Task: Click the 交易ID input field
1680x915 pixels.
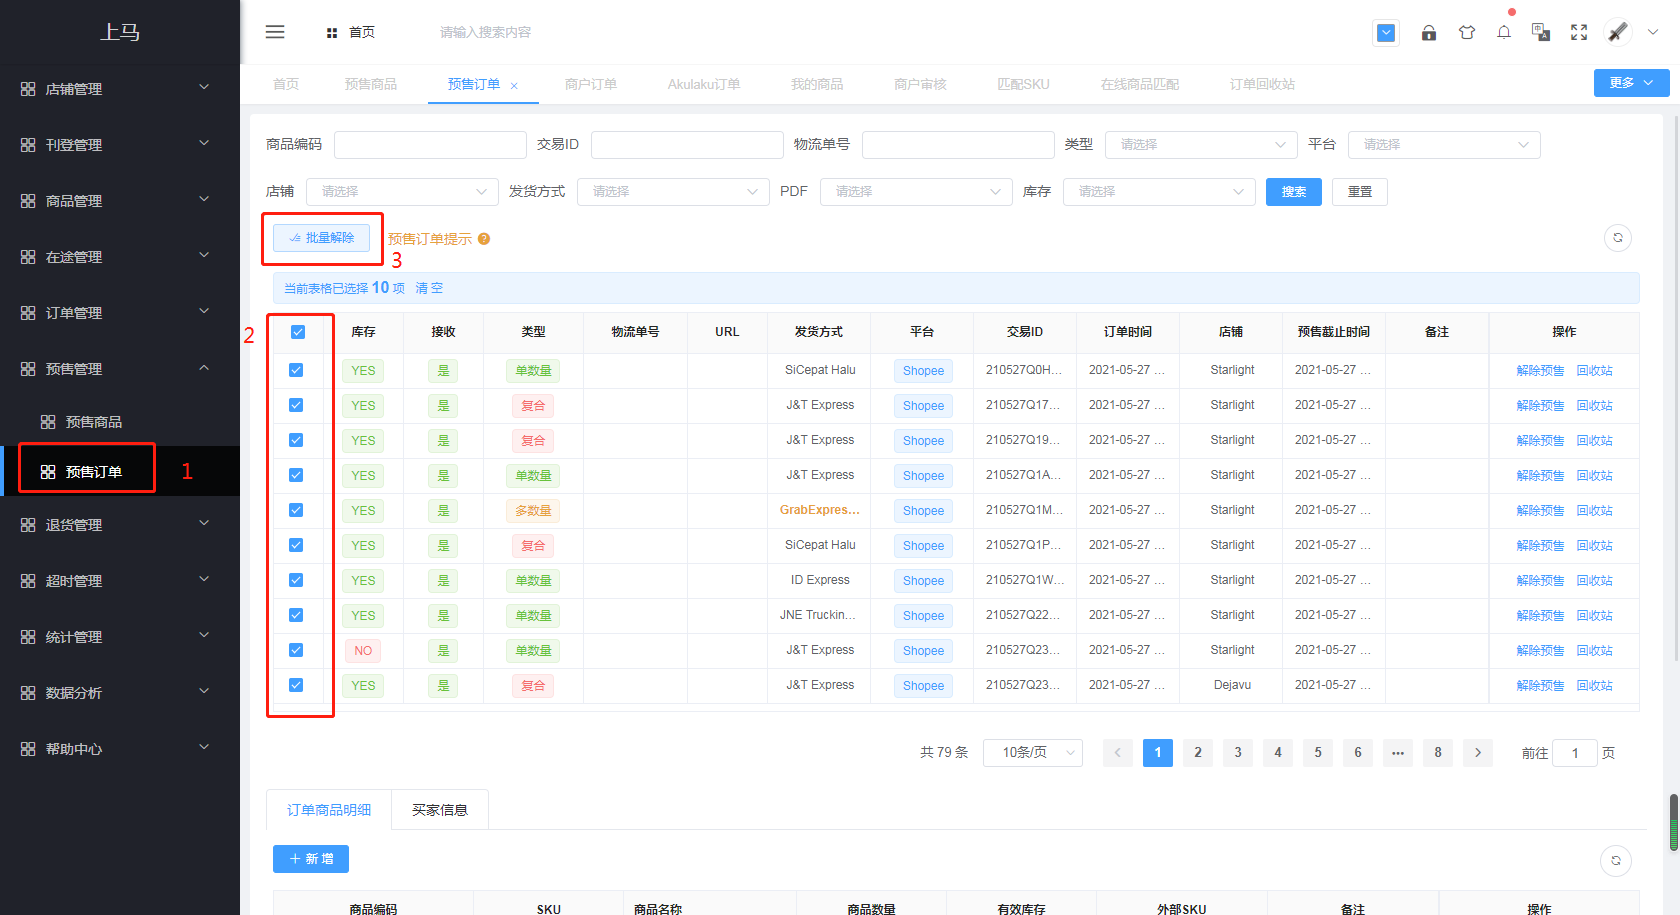Action: (687, 145)
